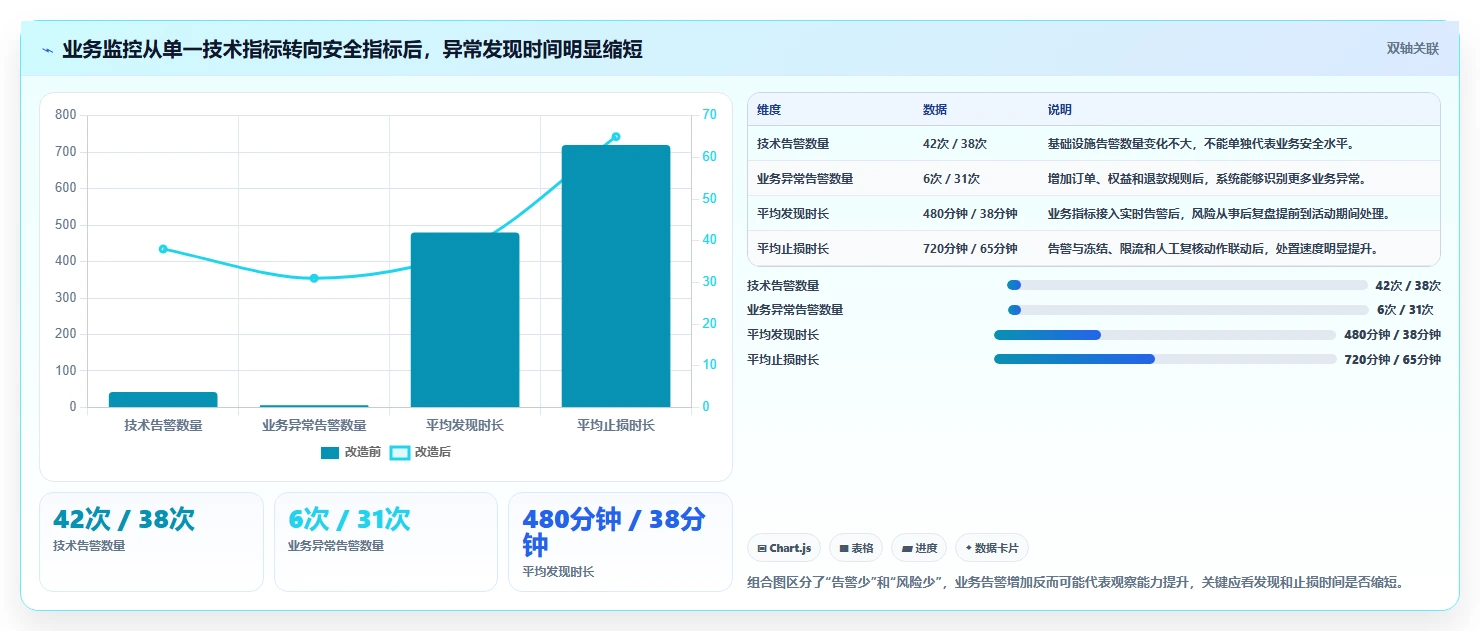Toggle the 改造后 legend entry
1480x631 pixels.
pos(420,452)
